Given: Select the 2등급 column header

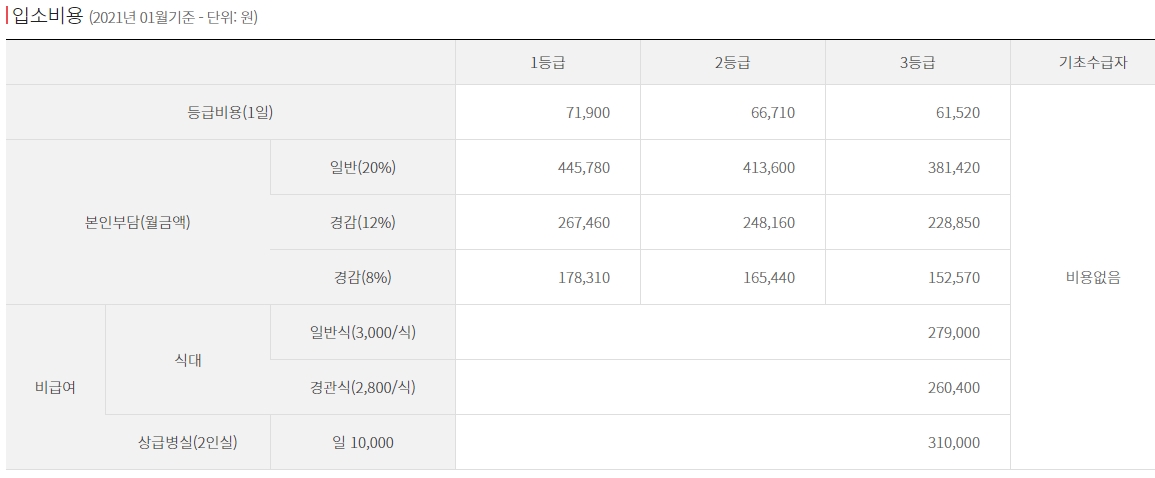Looking at the screenshot, I should tap(732, 63).
